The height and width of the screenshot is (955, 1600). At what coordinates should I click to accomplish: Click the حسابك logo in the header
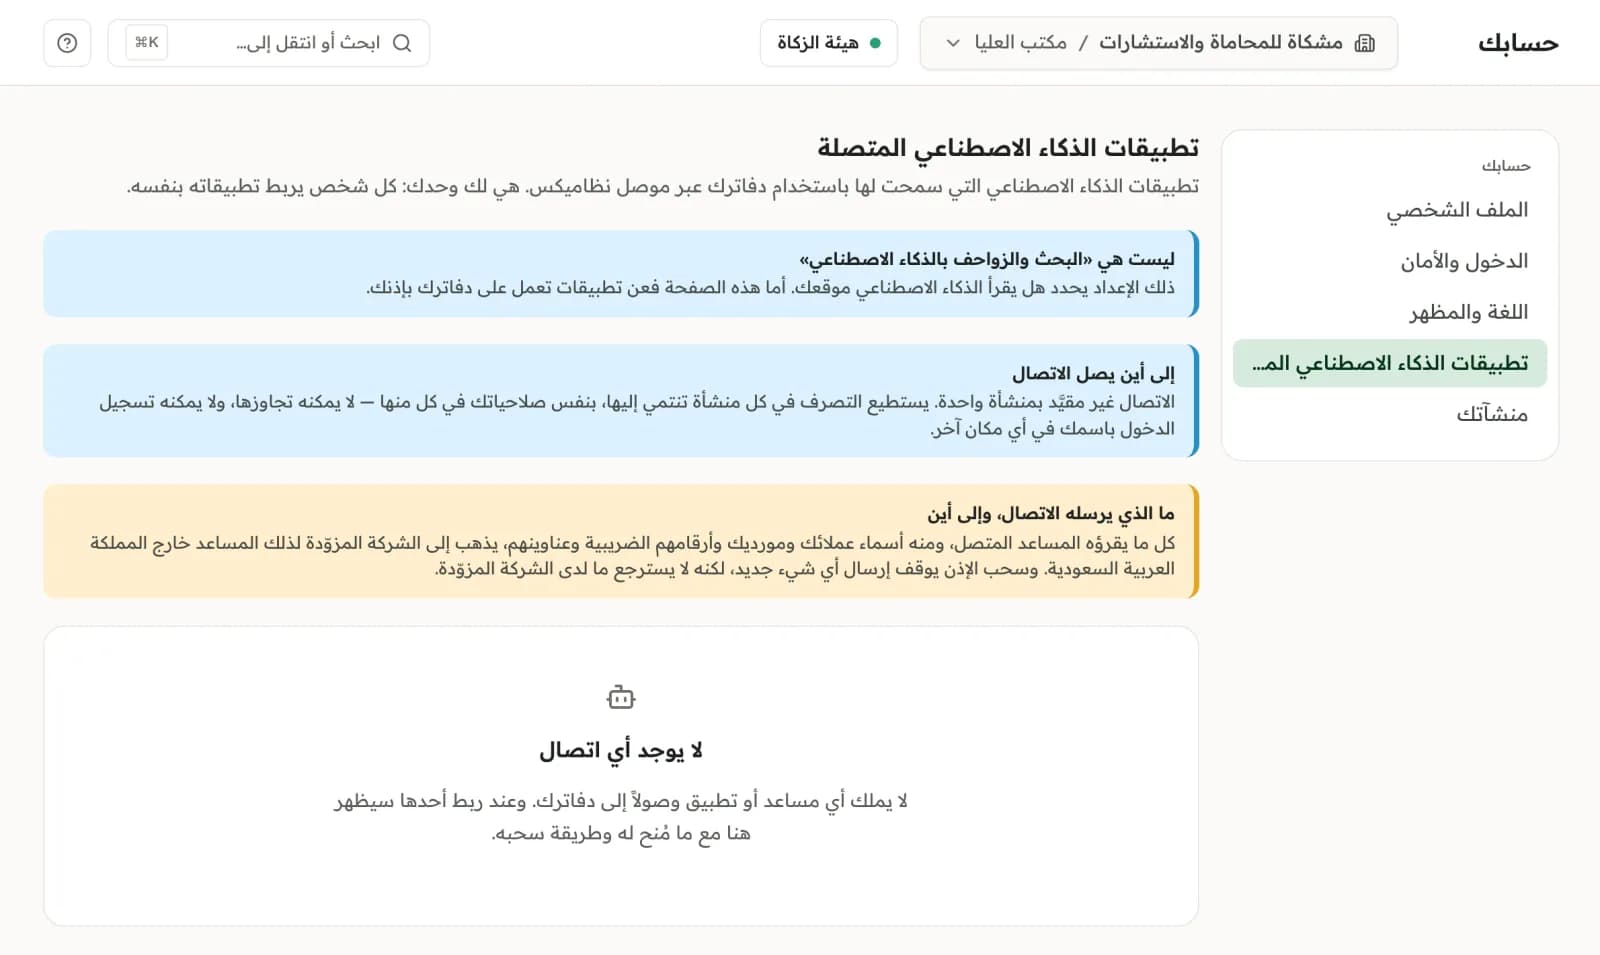(1518, 43)
